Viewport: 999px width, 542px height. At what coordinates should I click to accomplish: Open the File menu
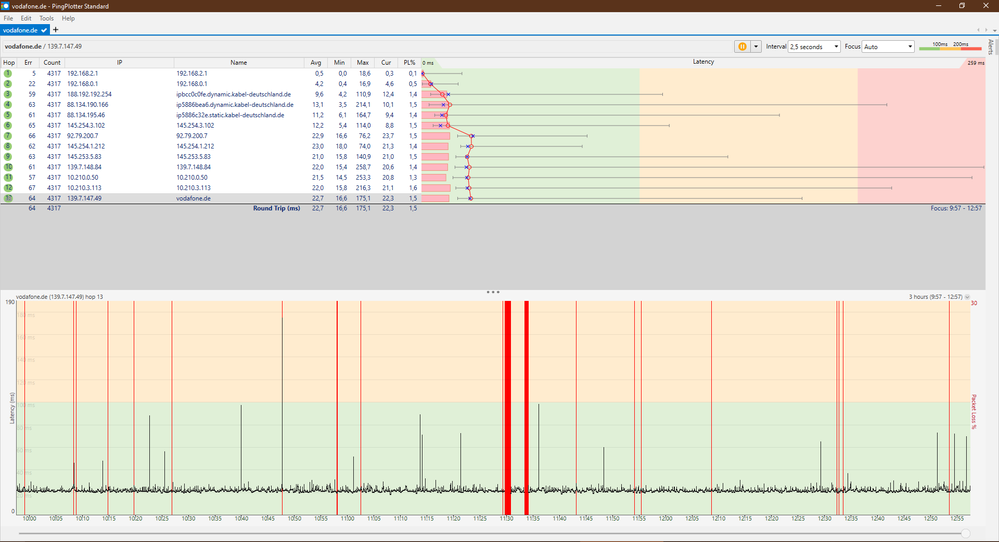(8, 18)
